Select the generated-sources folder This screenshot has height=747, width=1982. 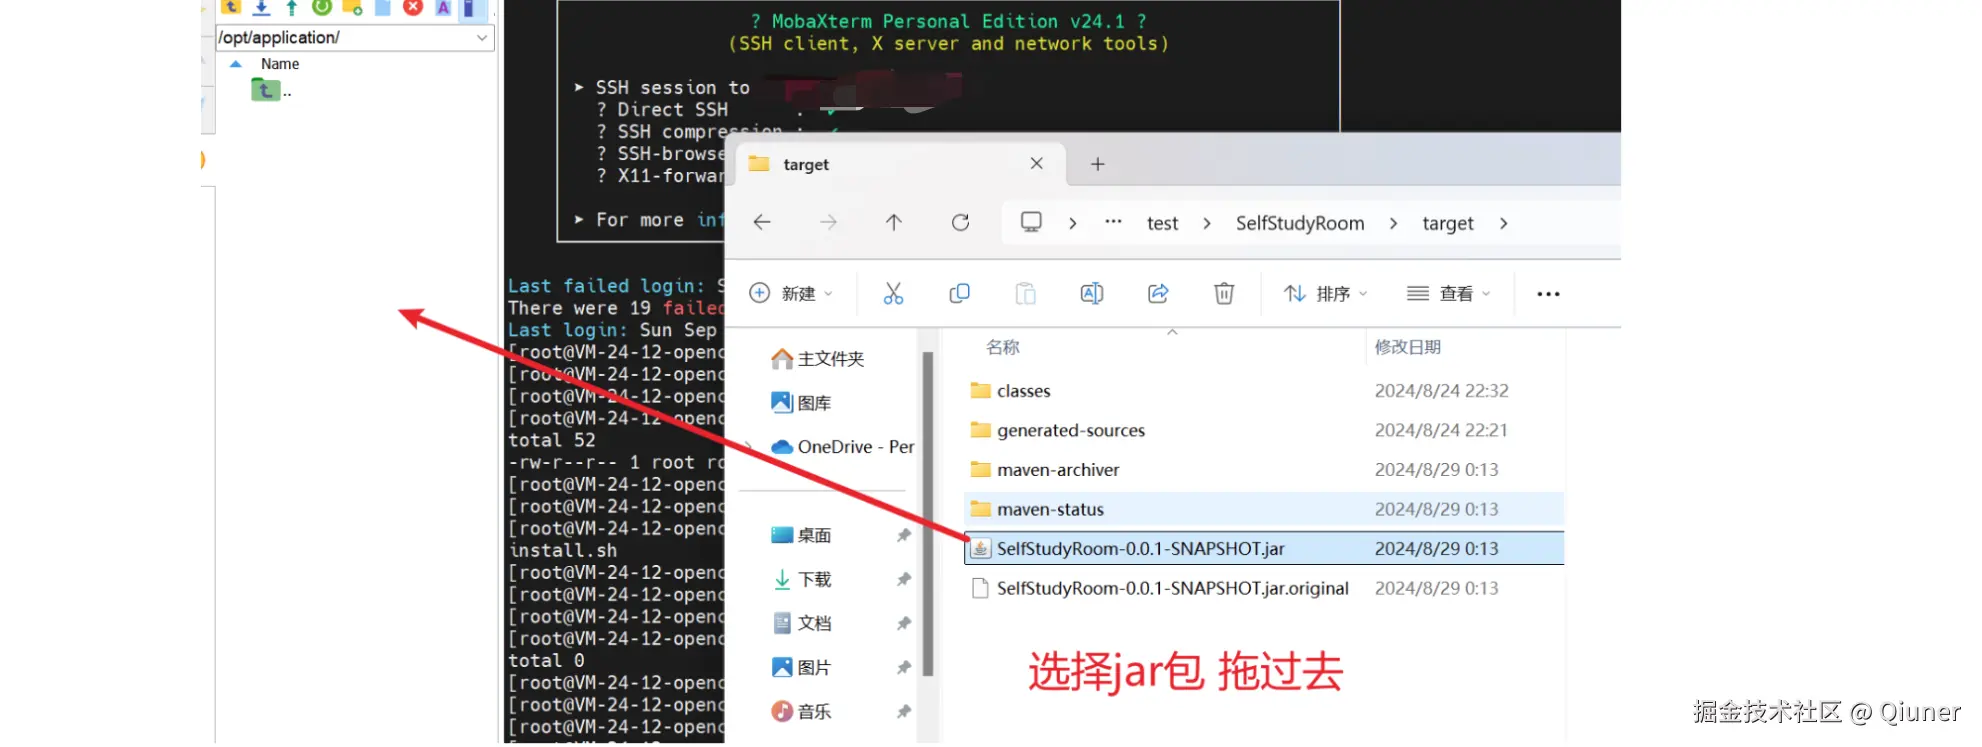click(x=1264, y=430)
